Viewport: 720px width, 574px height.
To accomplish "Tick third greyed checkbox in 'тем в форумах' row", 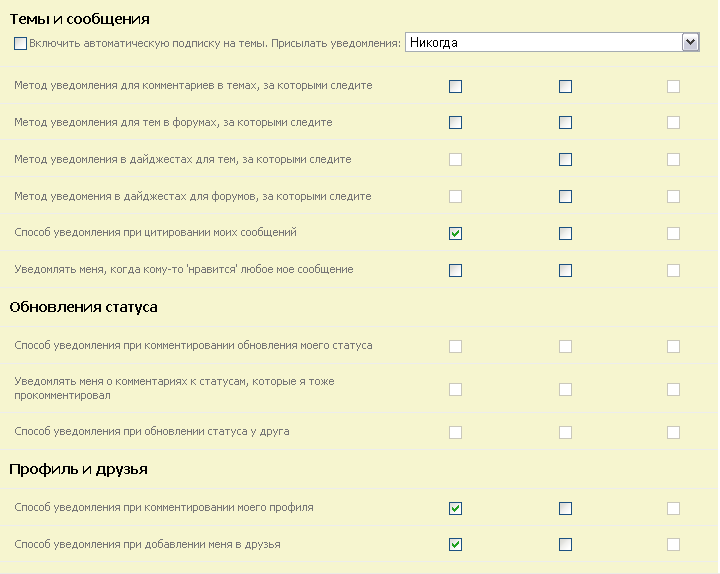I will coord(673,123).
